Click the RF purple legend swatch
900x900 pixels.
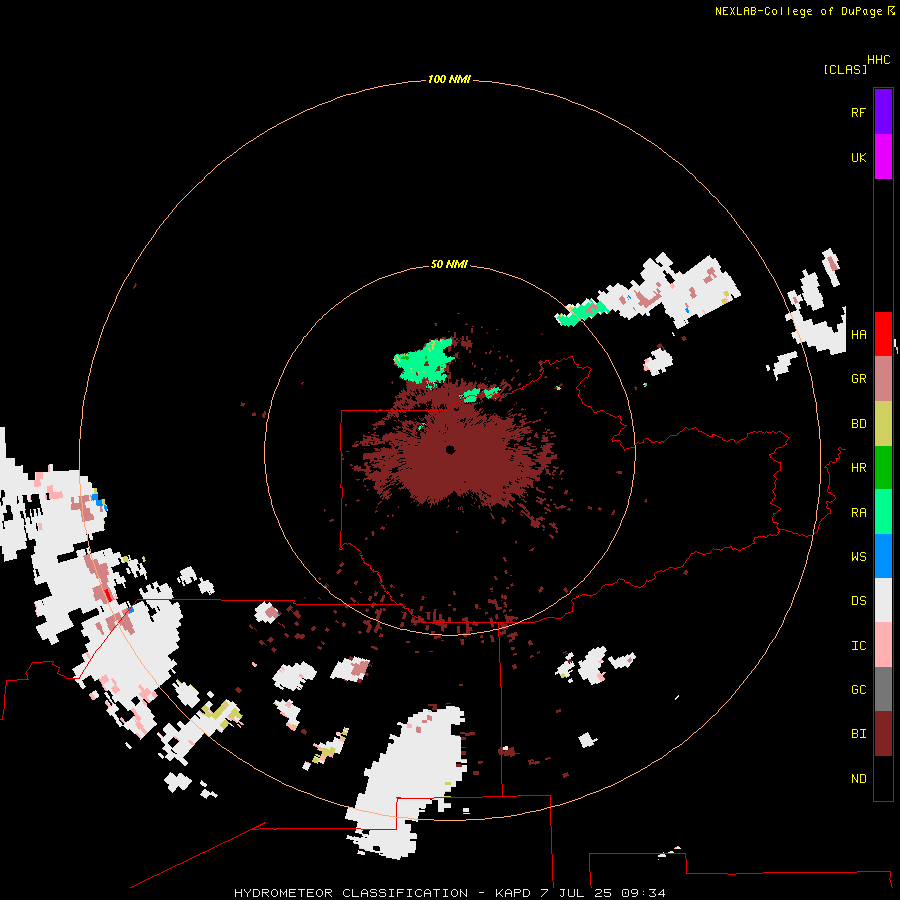point(883,112)
